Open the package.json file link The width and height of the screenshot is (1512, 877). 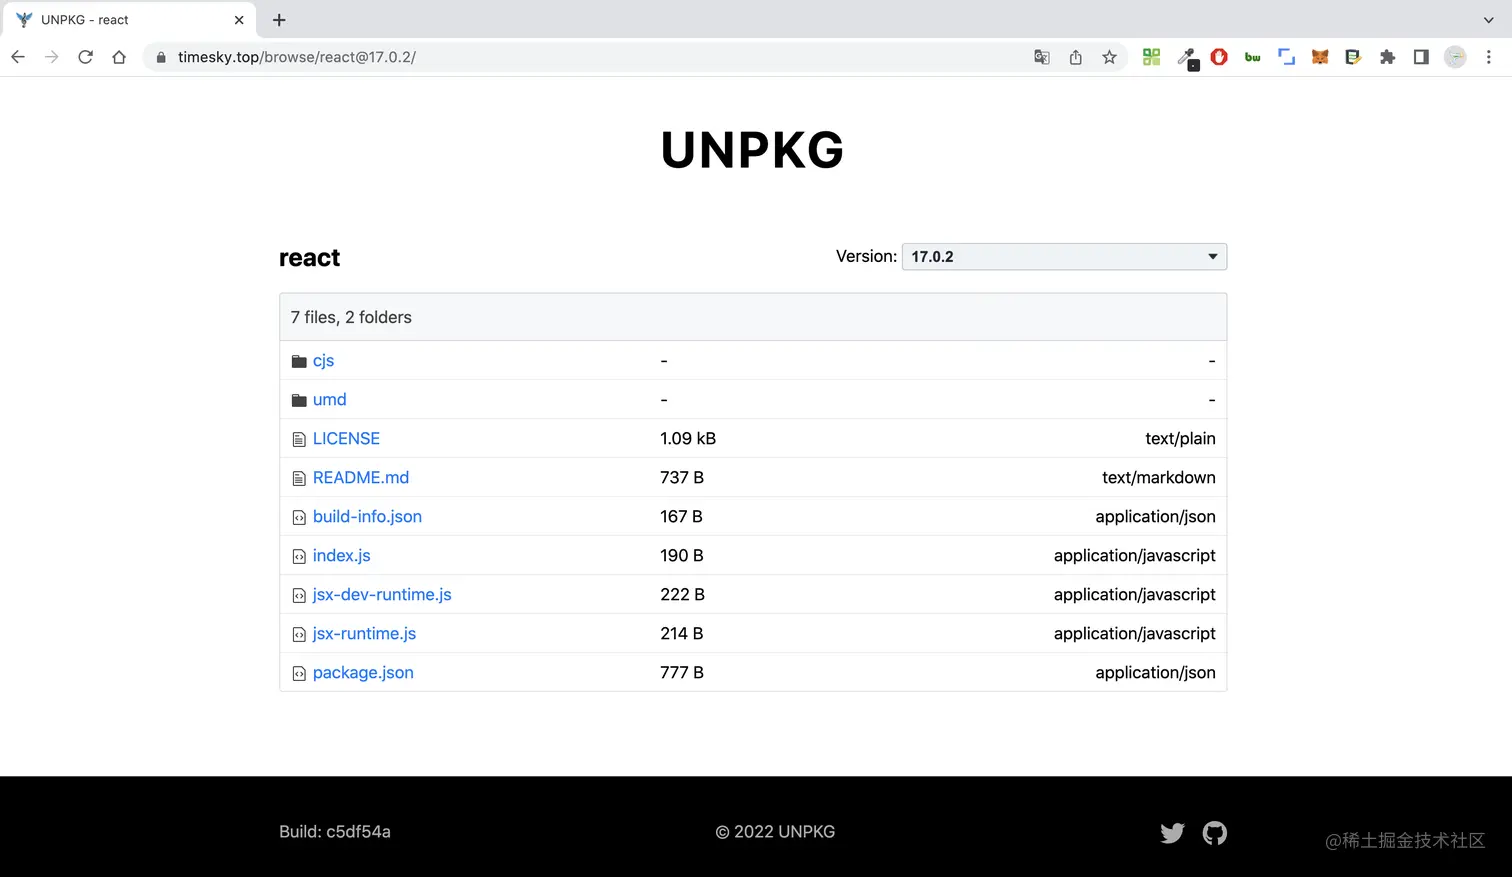pyautogui.click(x=363, y=673)
